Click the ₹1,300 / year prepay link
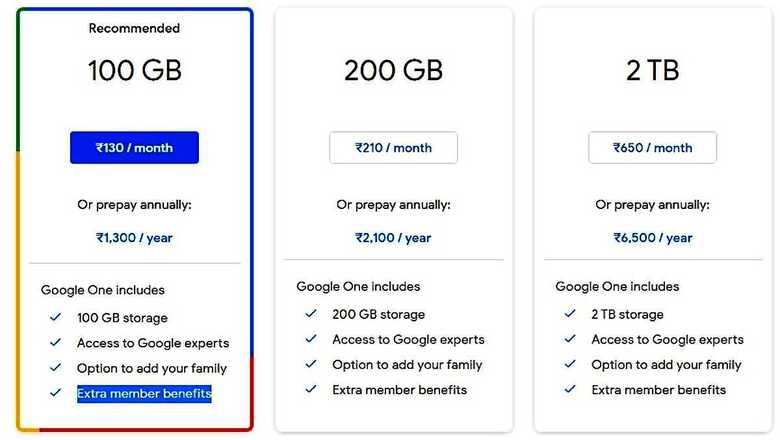This screenshot has width=780, height=440. tap(134, 238)
